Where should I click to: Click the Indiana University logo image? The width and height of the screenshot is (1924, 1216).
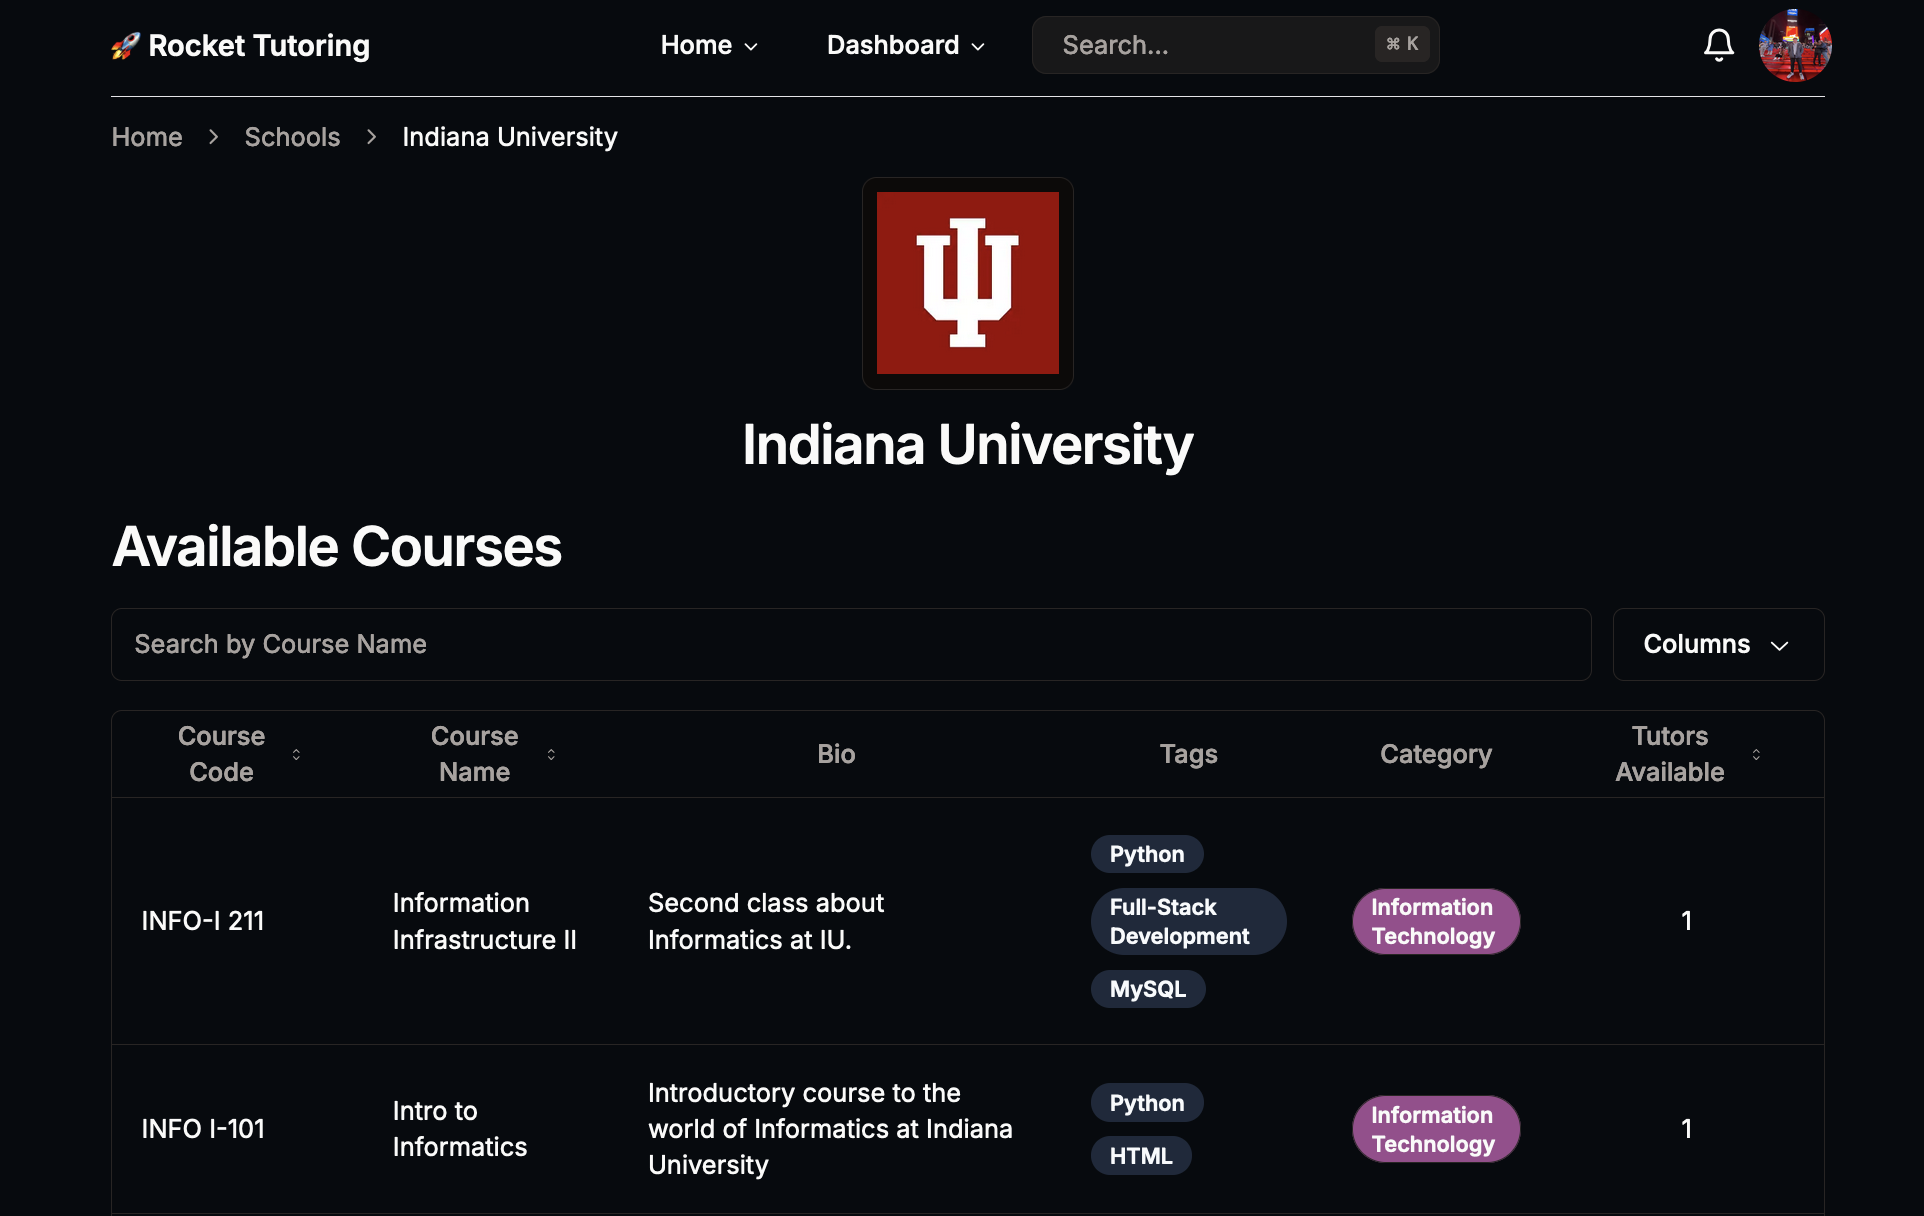click(x=966, y=283)
